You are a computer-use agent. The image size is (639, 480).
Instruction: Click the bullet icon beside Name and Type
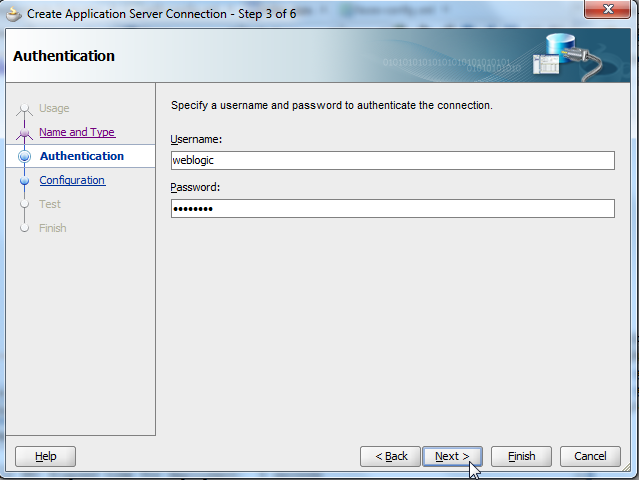click(25, 133)
